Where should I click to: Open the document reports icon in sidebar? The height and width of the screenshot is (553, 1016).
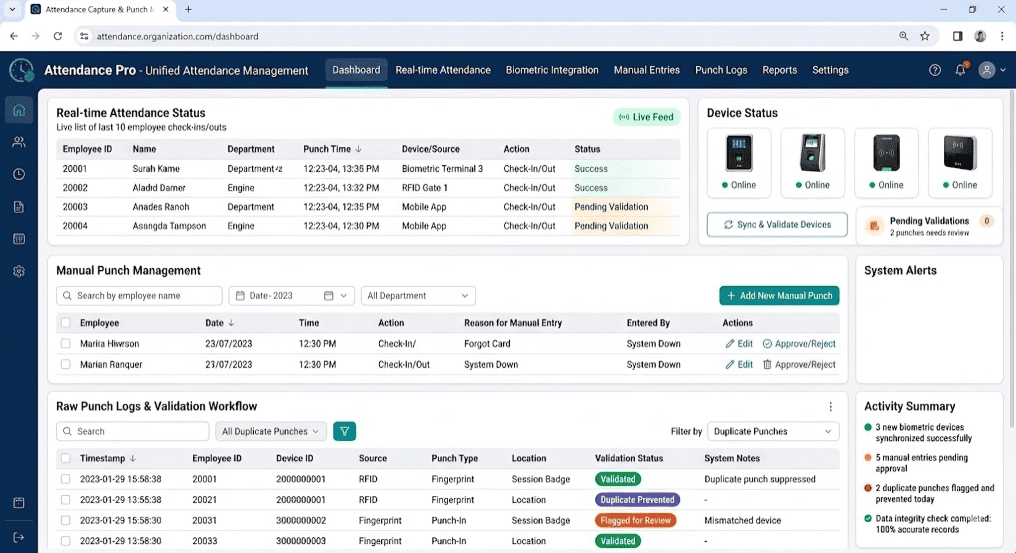click(x=19, y=207)
